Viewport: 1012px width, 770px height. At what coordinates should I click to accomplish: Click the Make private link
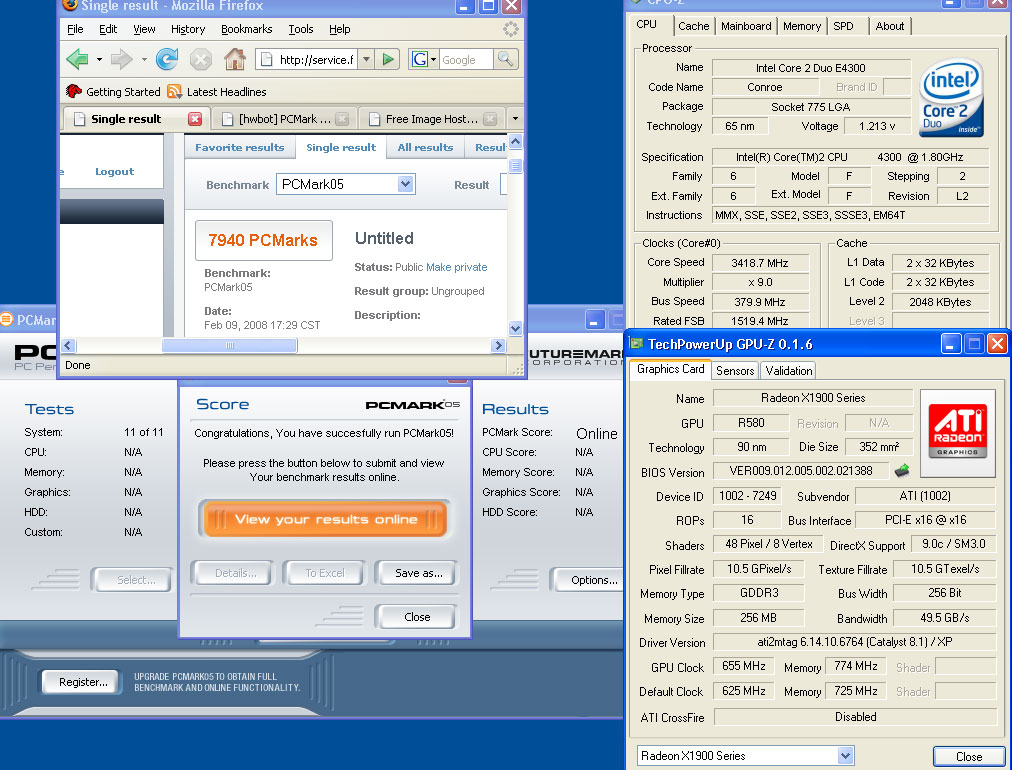[x=456, y=267]
